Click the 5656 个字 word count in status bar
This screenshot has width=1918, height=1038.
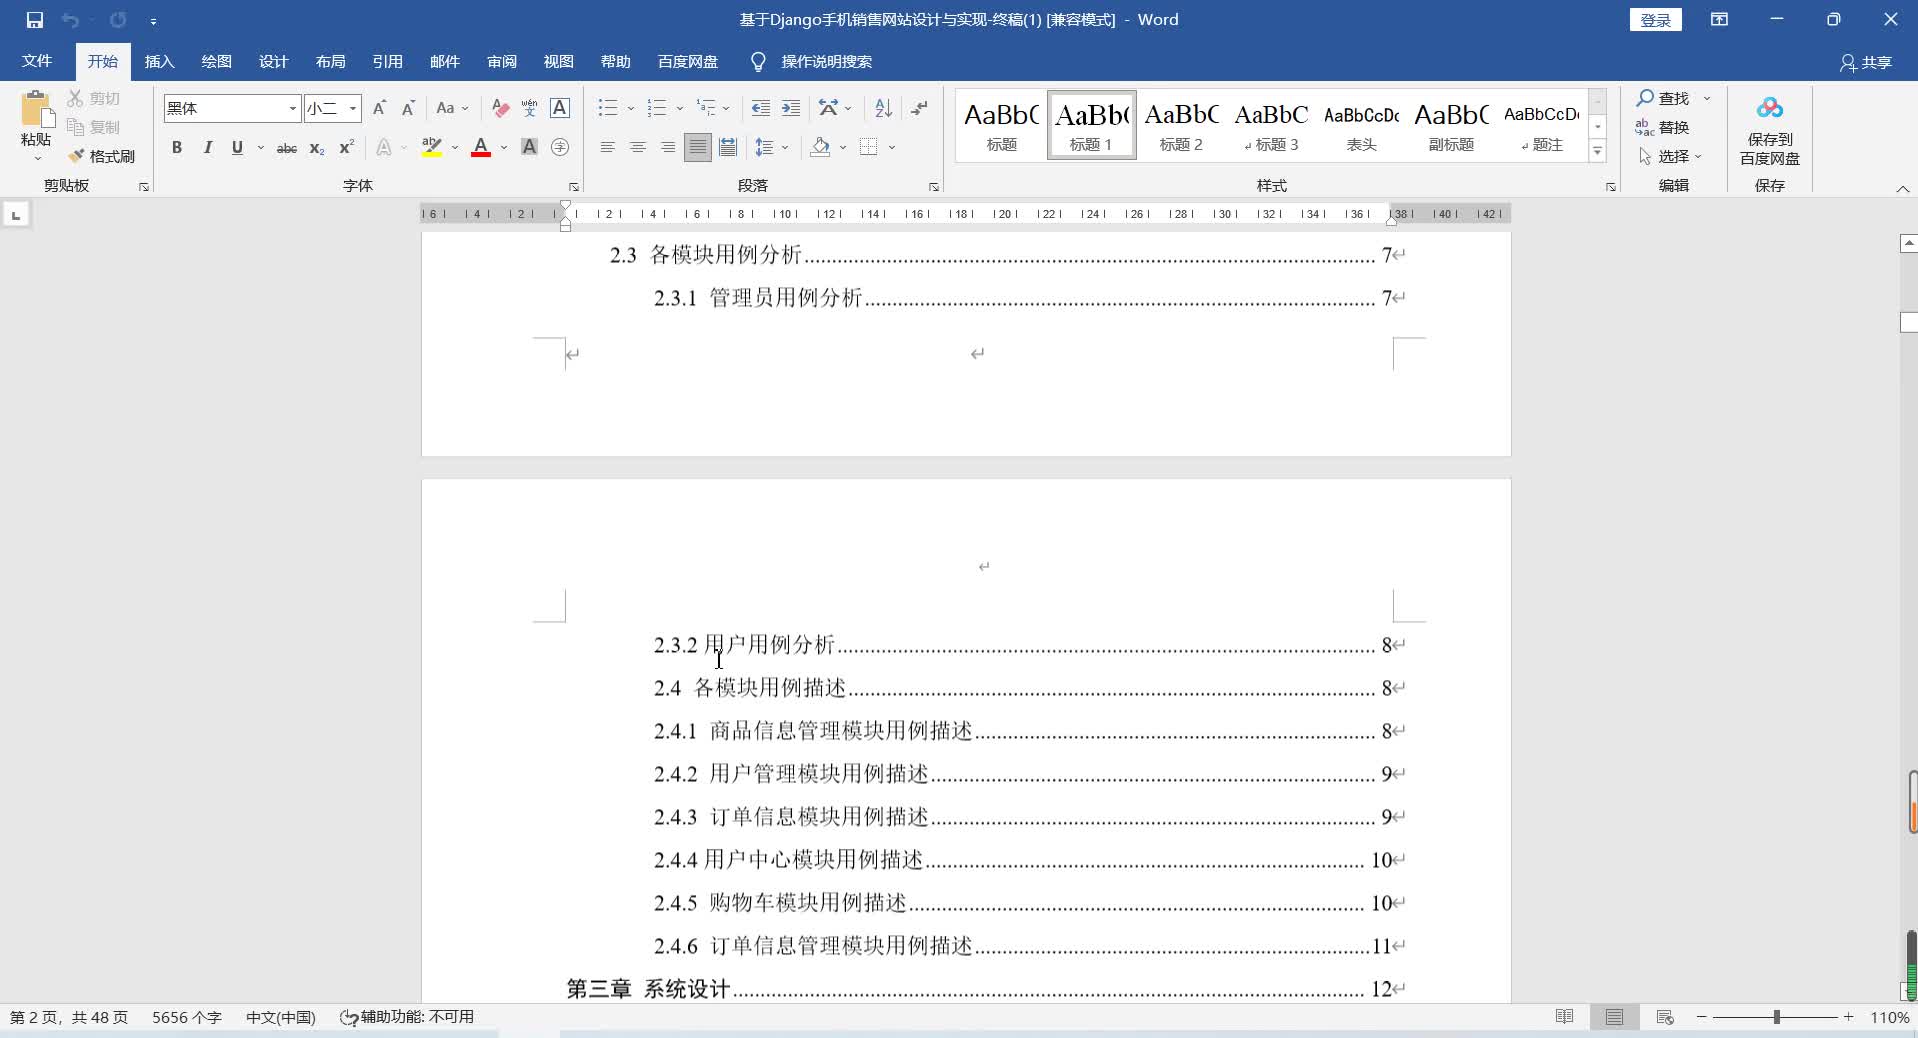pos(186,1016)
